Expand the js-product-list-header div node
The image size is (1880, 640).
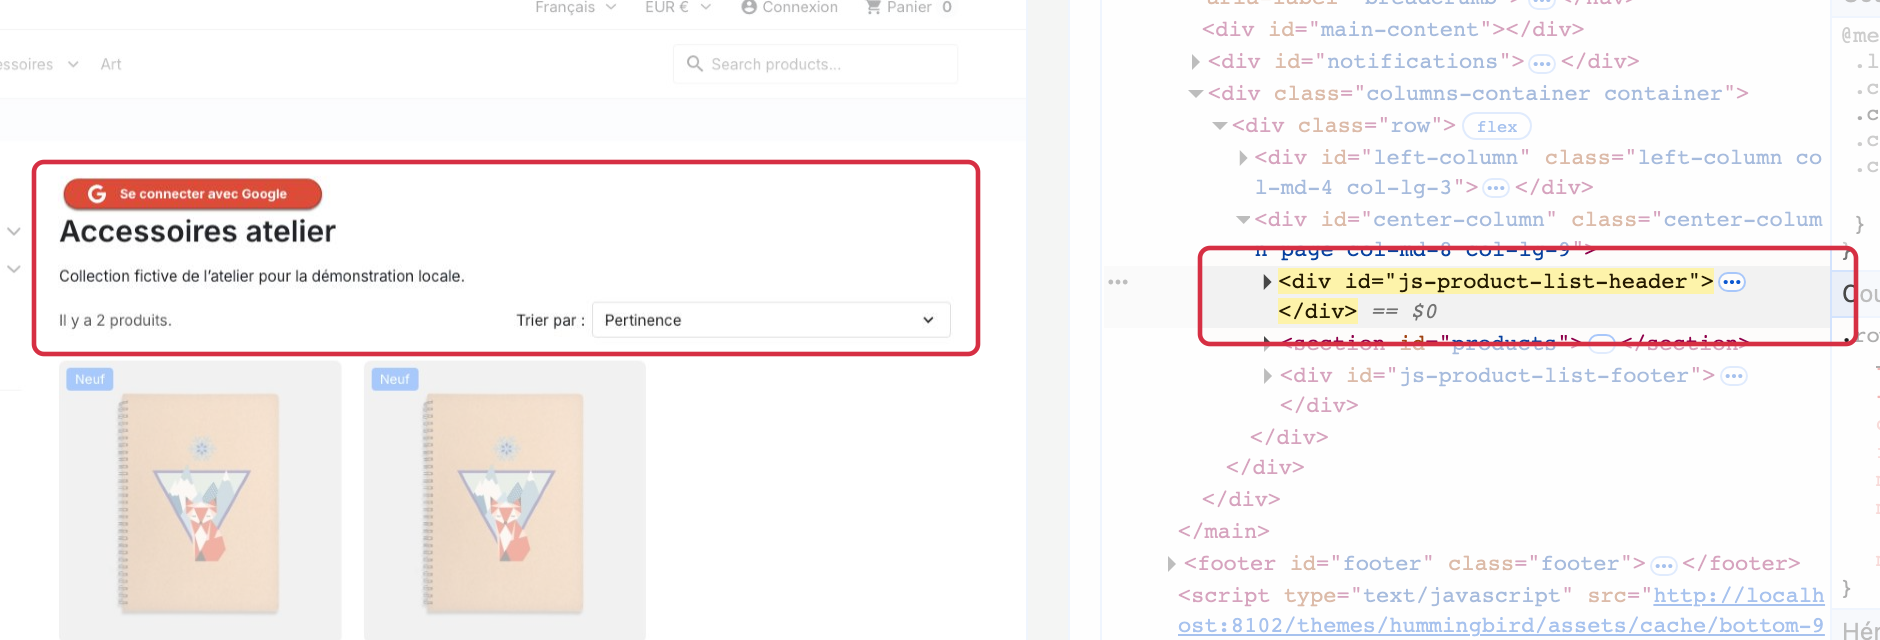click(1267, 282)
